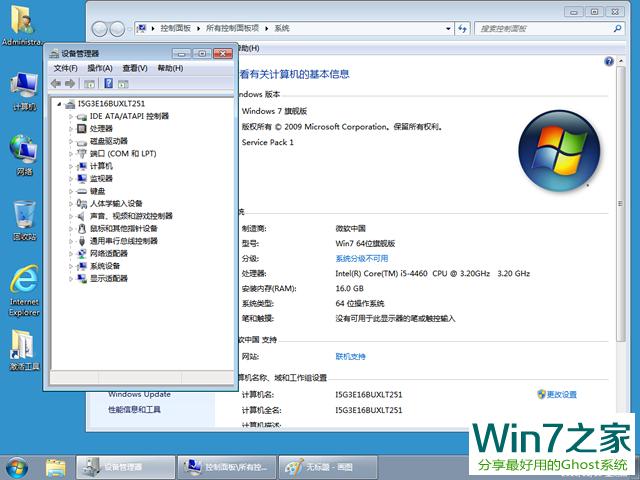The height and width of the screenshot is (480, 640).
Task: Click the Device Manager back arrow
Action: tap(56, 83)
